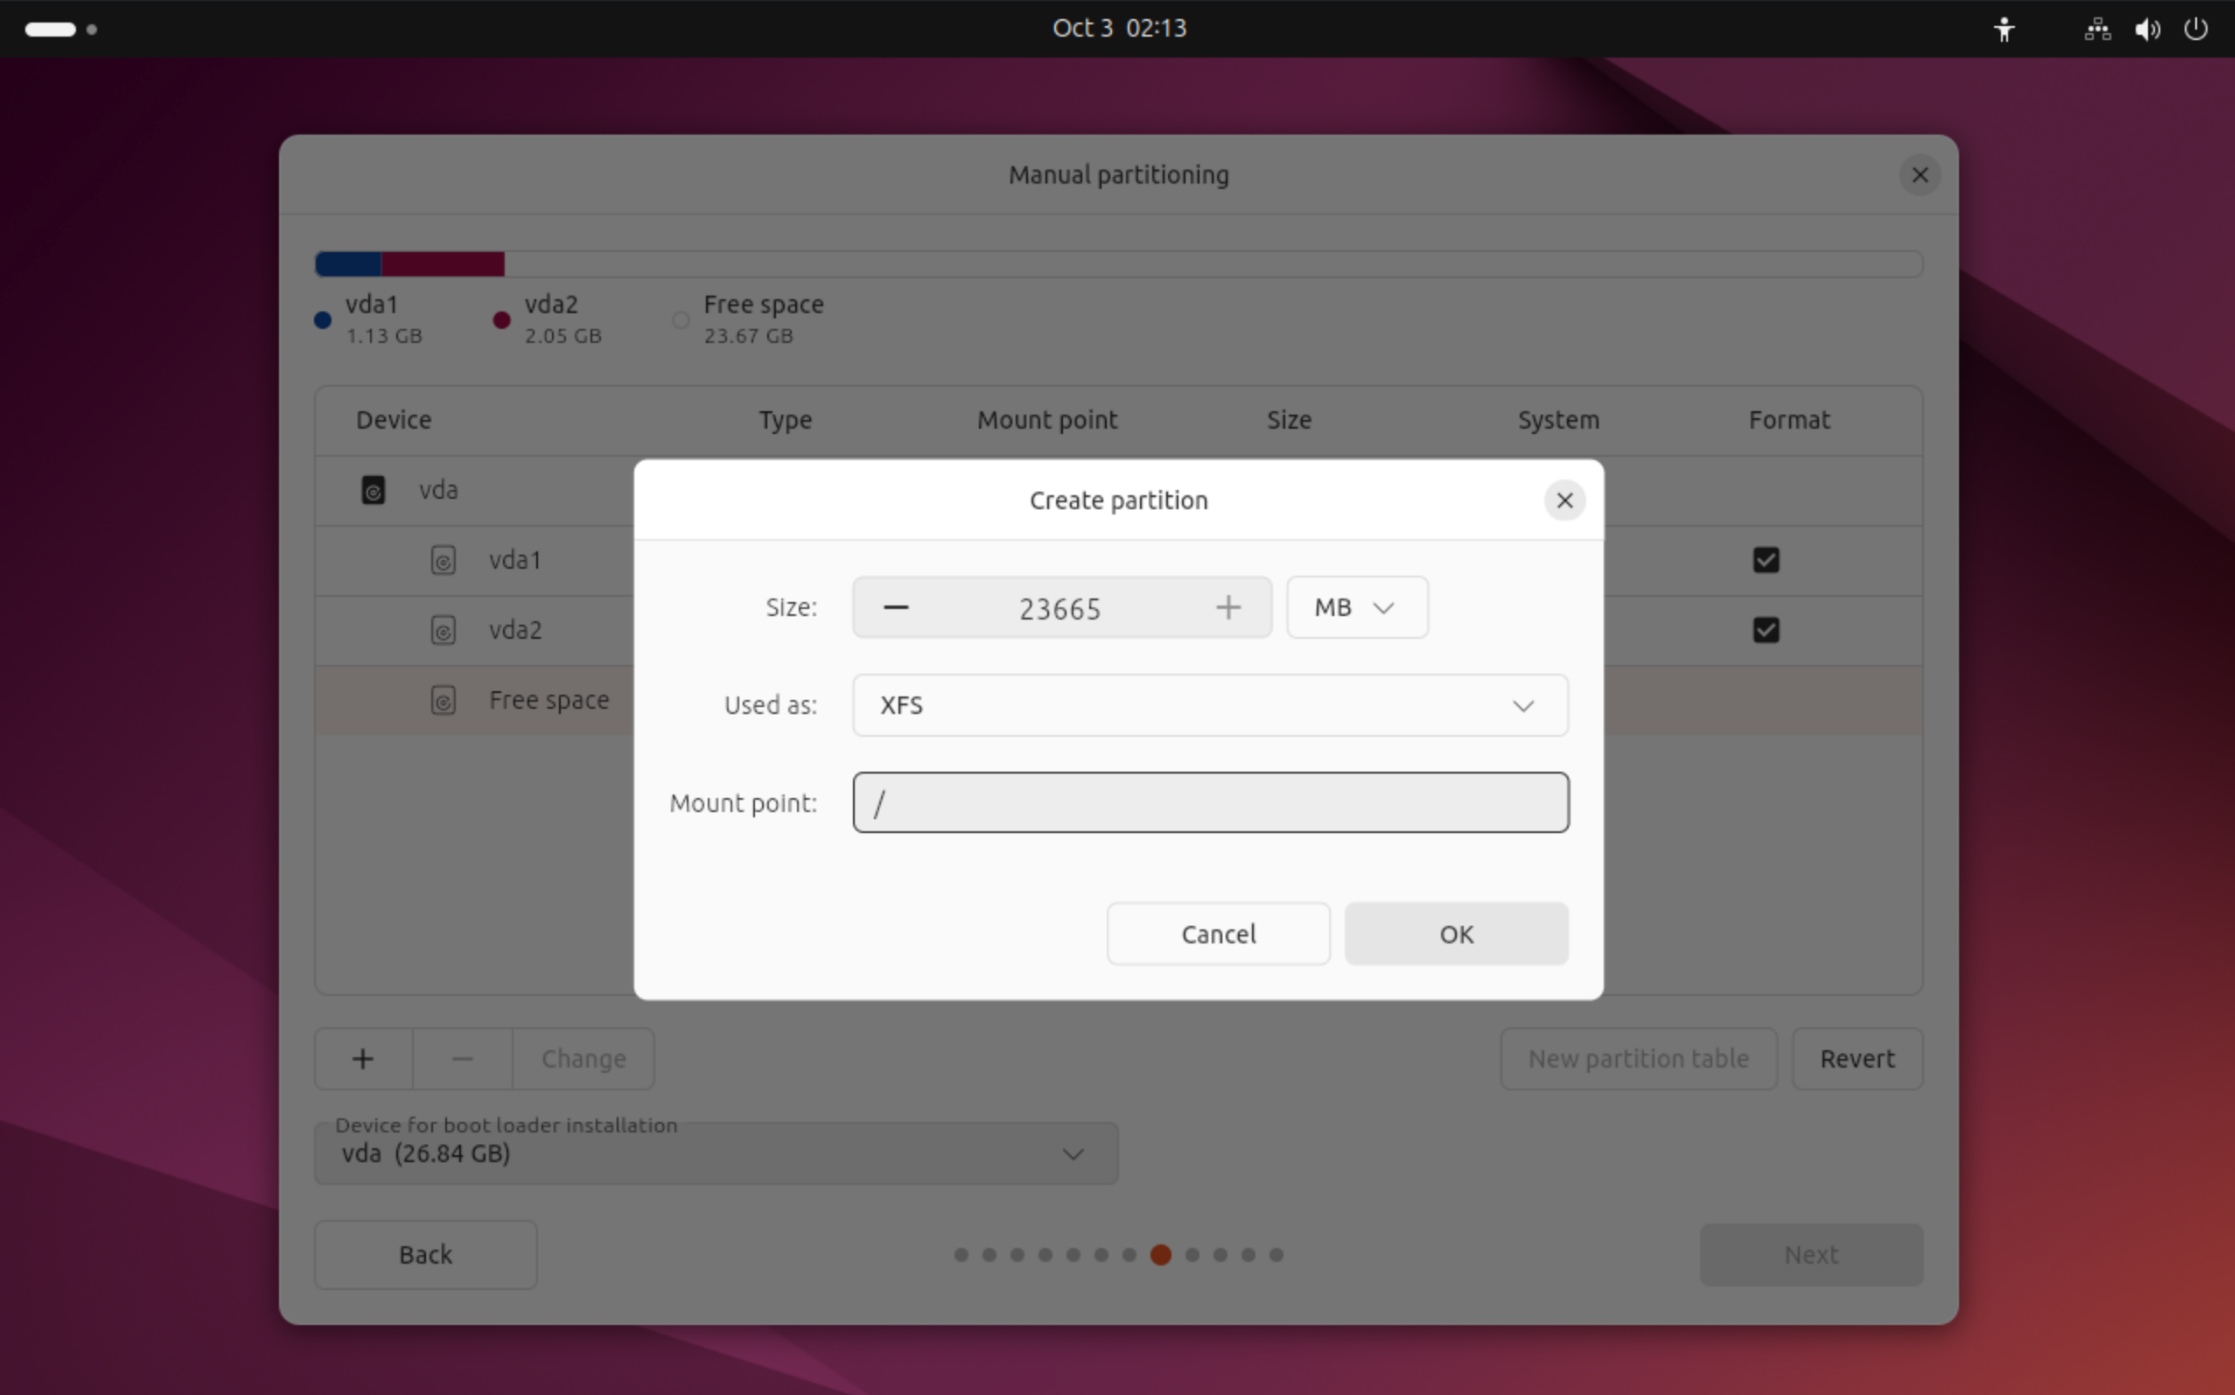Image resolution: width=2235 pixels, height=1395 pixels.
Task: Click the Mount point text field
Action: tap(1209, 803)
